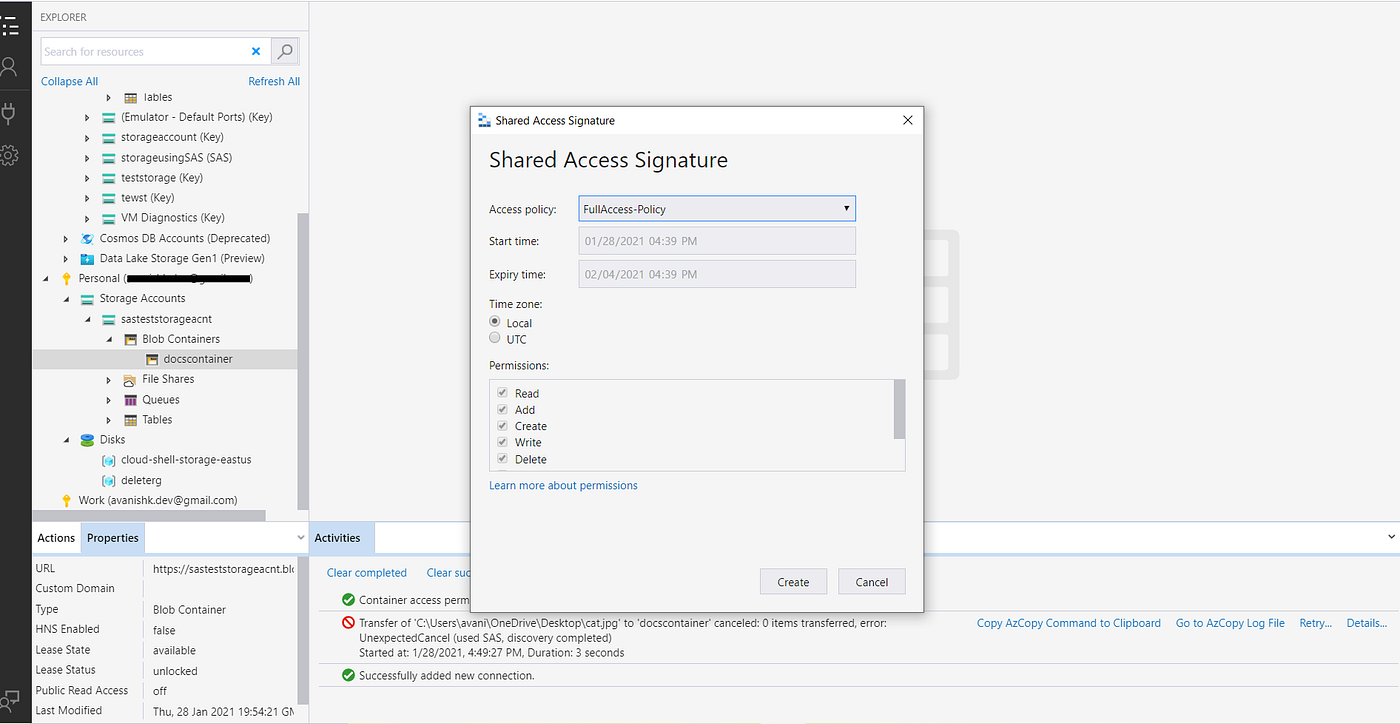Switch to the Actions tab

click(55, 537)
